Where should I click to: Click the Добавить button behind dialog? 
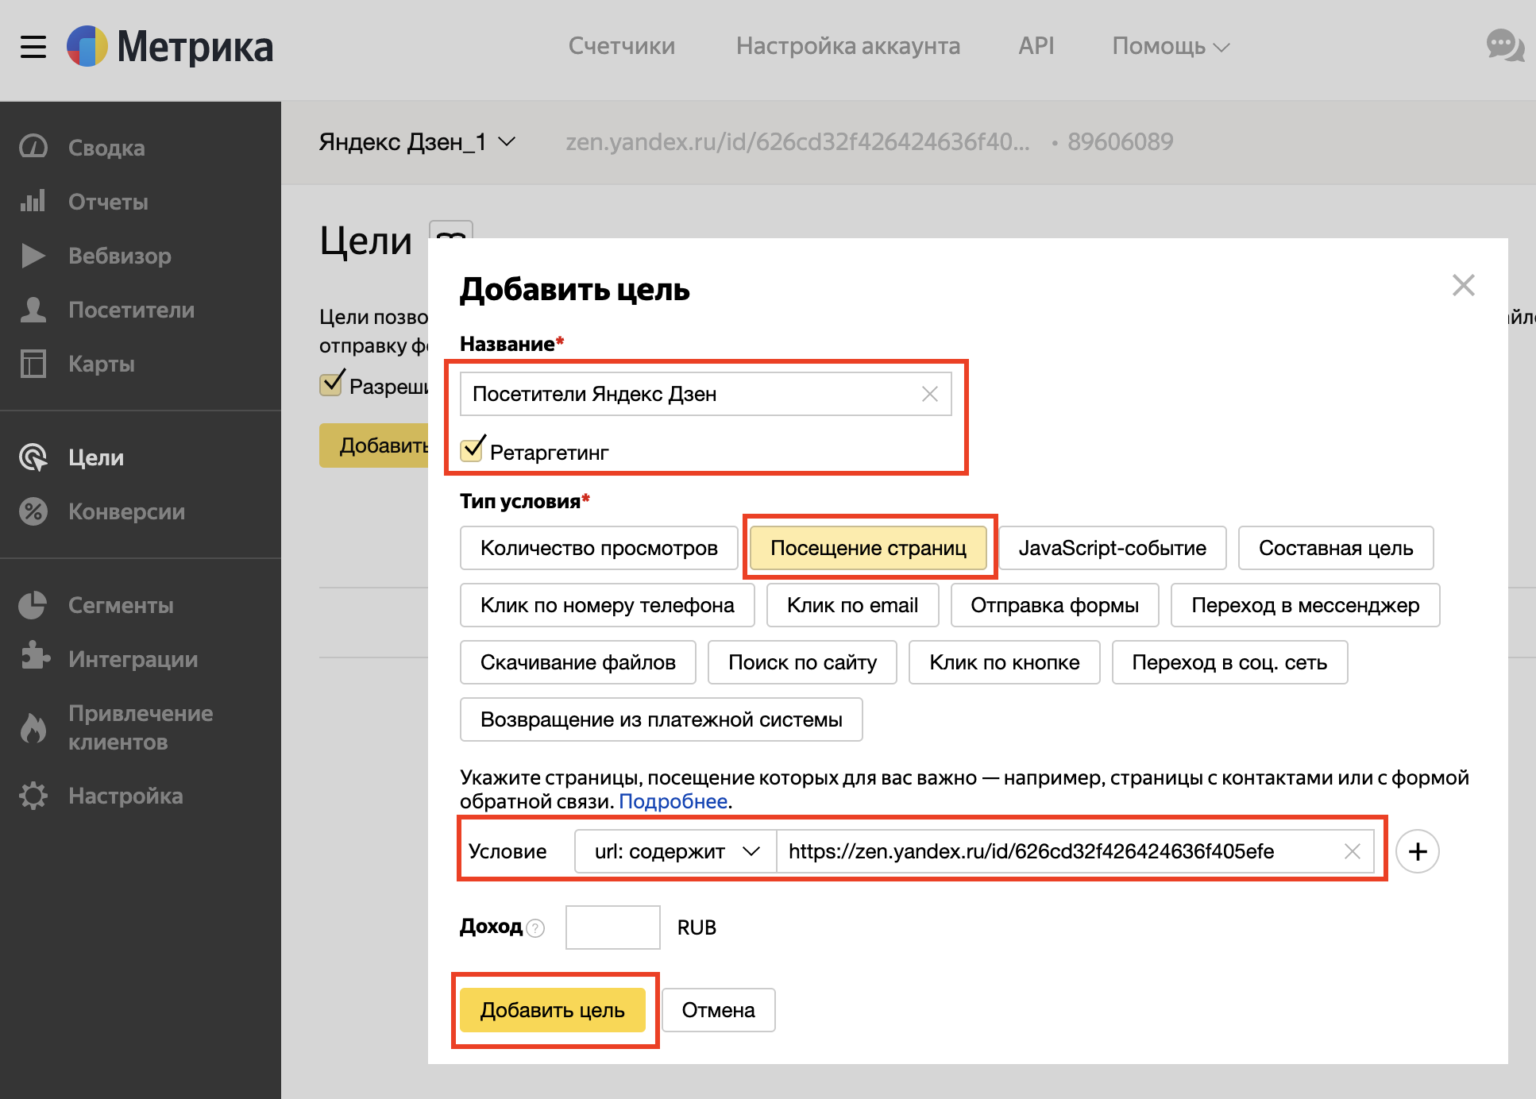point(374,445)
